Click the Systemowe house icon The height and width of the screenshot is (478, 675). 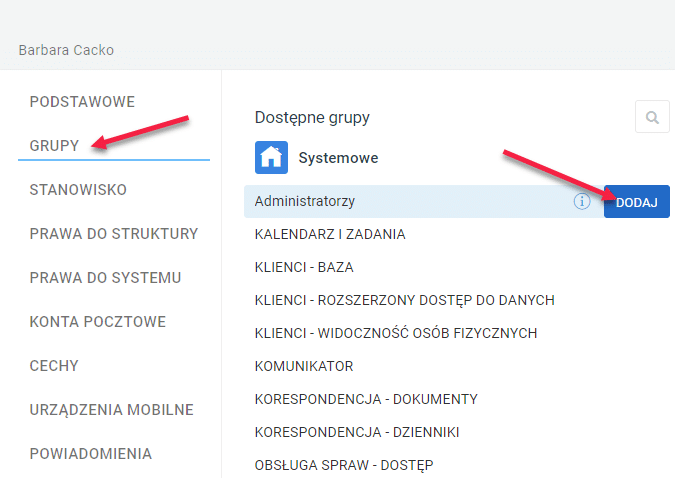(x=271, y=158)
